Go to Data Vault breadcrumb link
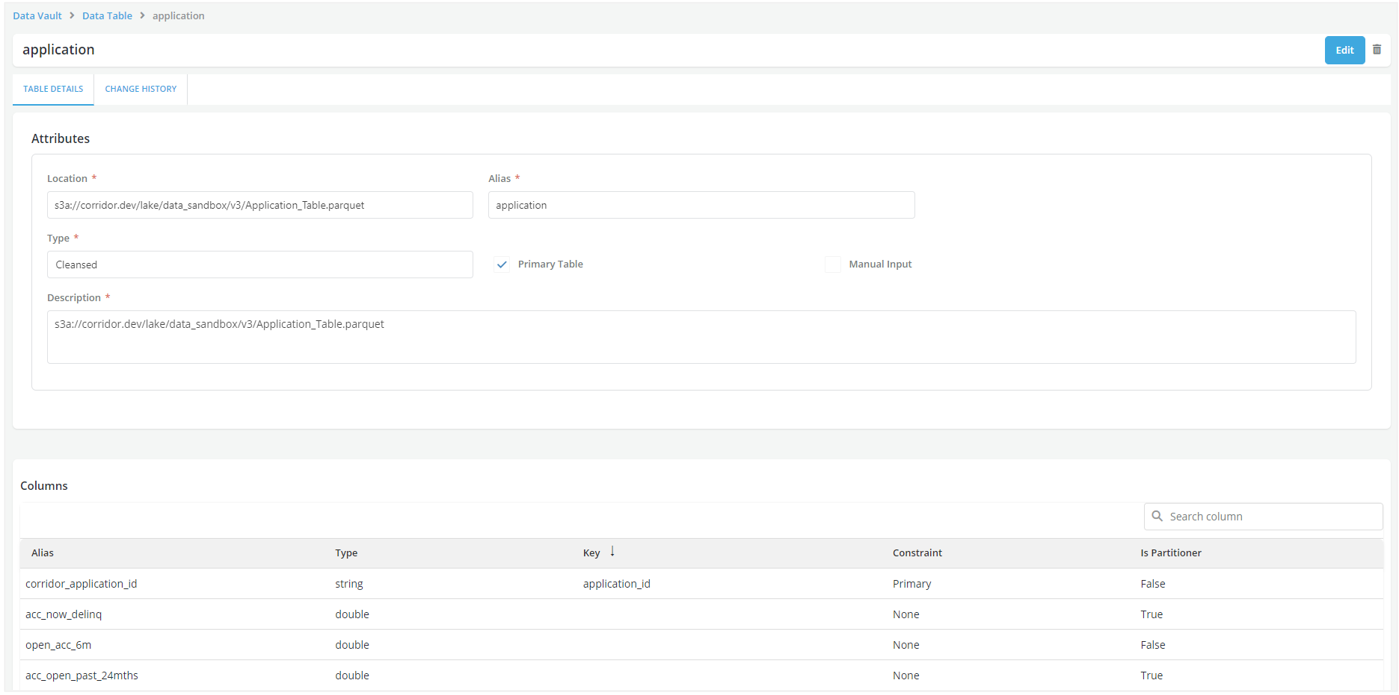1399x695 pixels. pyautogui.click(x=37, y=16)
